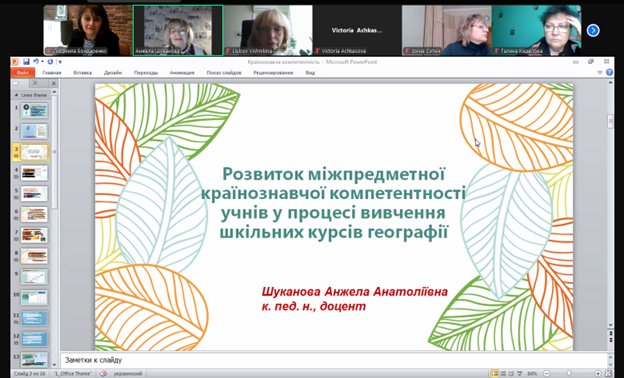Screen dimensions: 624x378
Task: Open the Undo history dropdown arrow
Action: coord(42,62)
